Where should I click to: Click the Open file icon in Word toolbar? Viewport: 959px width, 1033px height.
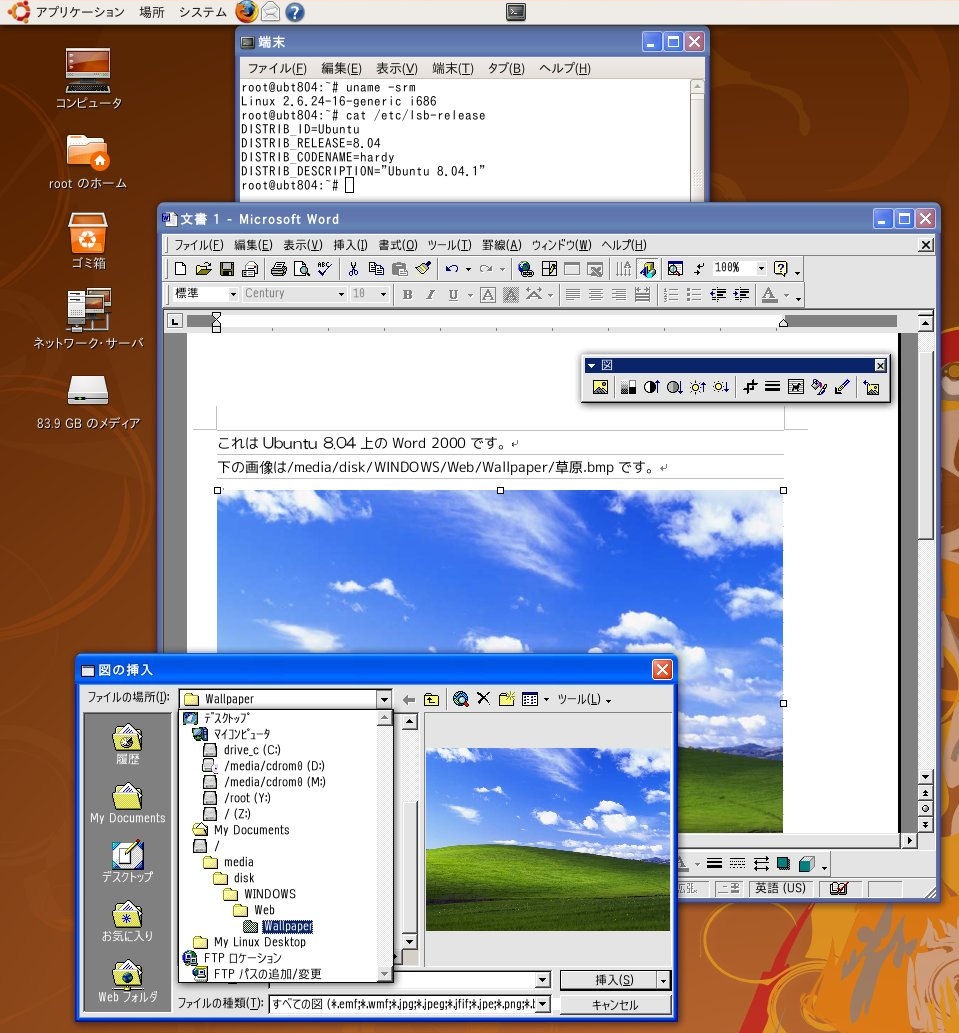point(203,269)
